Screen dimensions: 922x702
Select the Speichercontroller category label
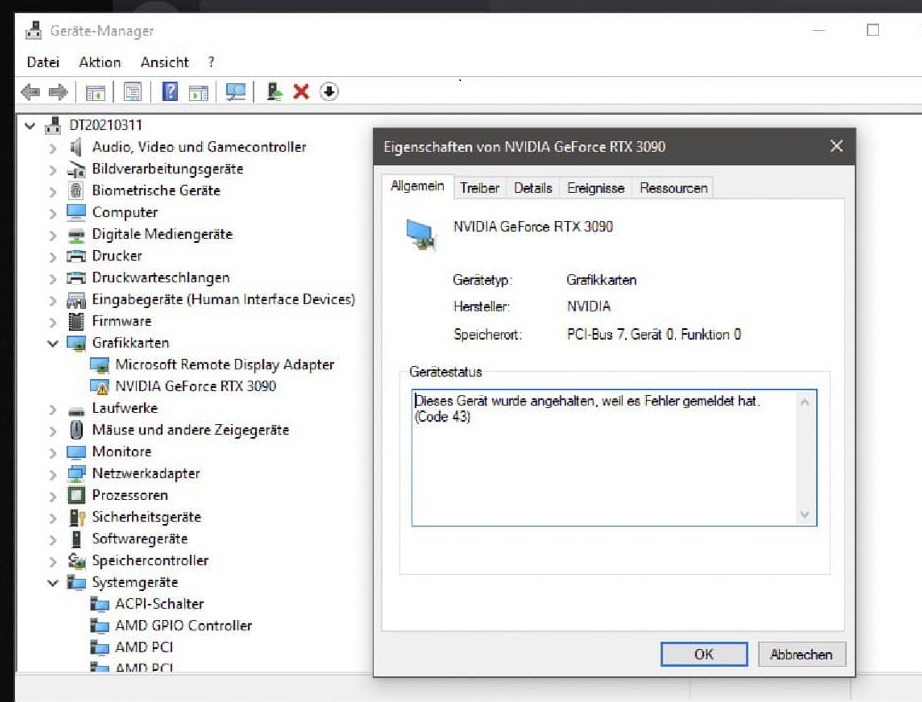click(x=150, y=560)
